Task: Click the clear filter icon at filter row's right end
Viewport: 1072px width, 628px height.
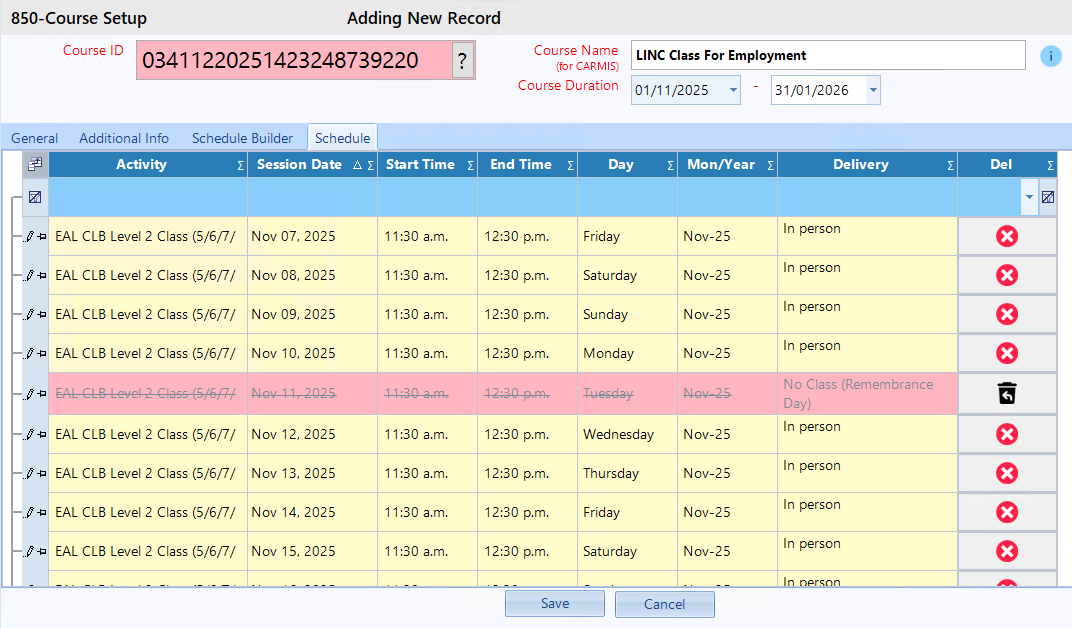Action: click(x=1047, y=197)
